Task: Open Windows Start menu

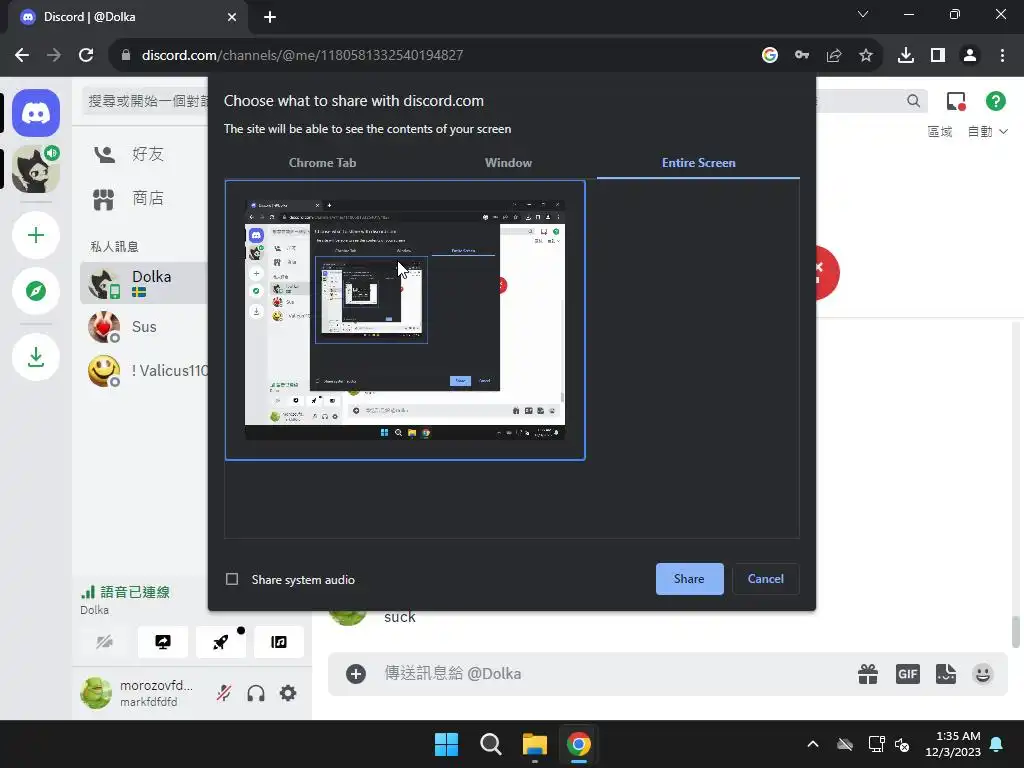Action: tap(447, 744)
